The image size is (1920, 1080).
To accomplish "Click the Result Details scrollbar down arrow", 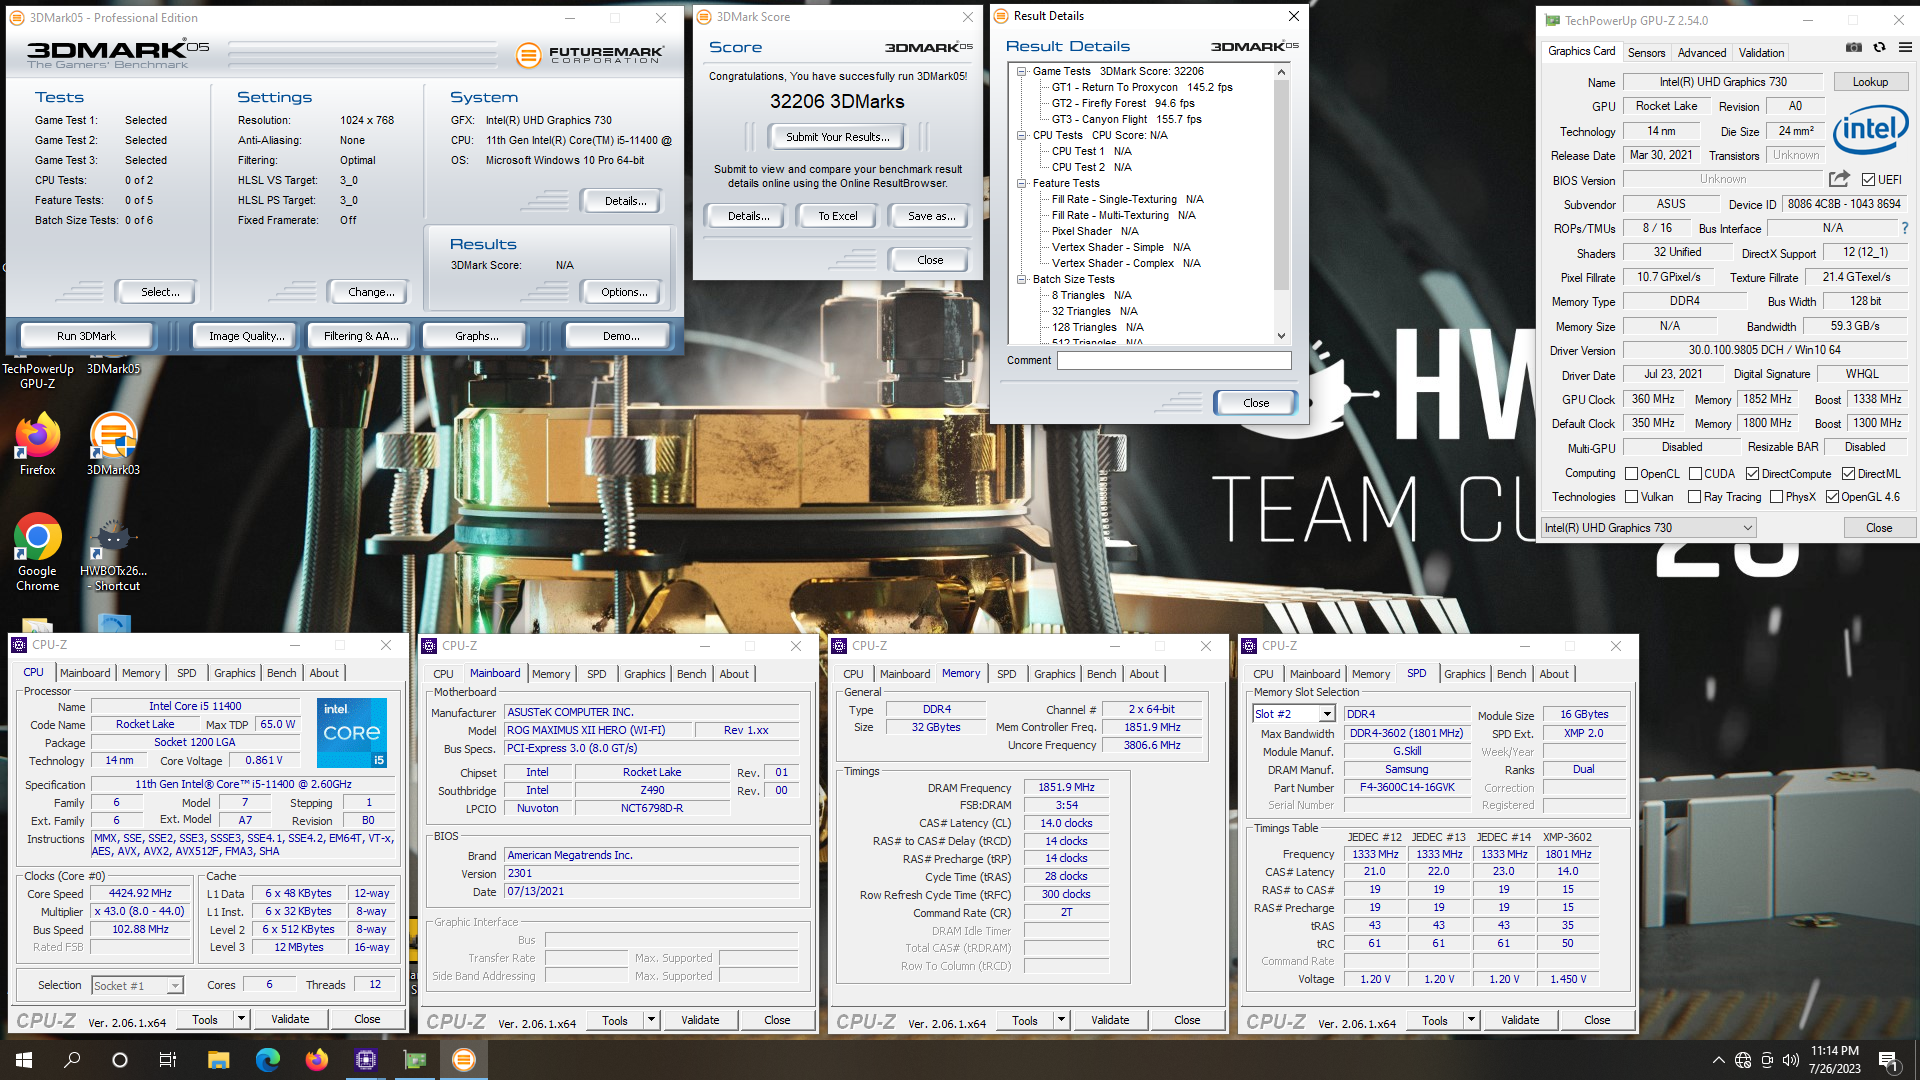I will pyautogui.click(x=1281, y=336).
